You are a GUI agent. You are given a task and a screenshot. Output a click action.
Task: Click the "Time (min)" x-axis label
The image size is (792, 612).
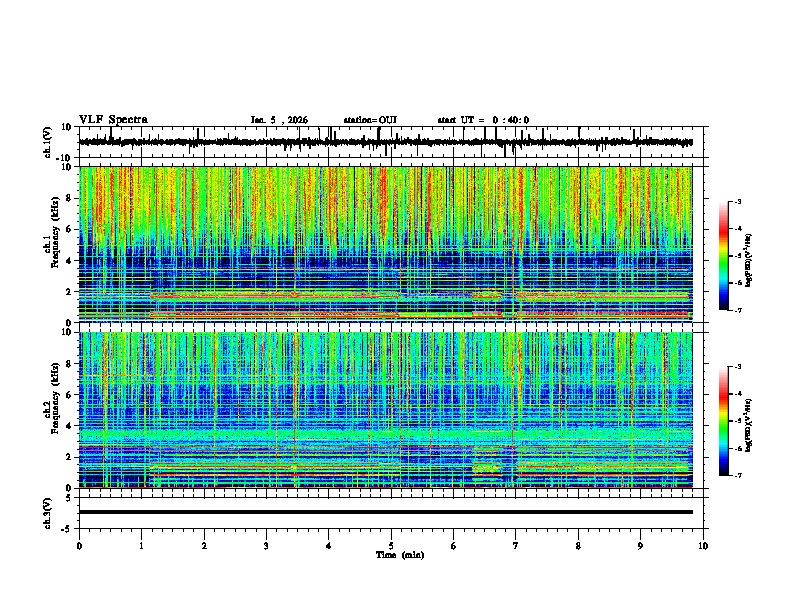coord(400,554)
